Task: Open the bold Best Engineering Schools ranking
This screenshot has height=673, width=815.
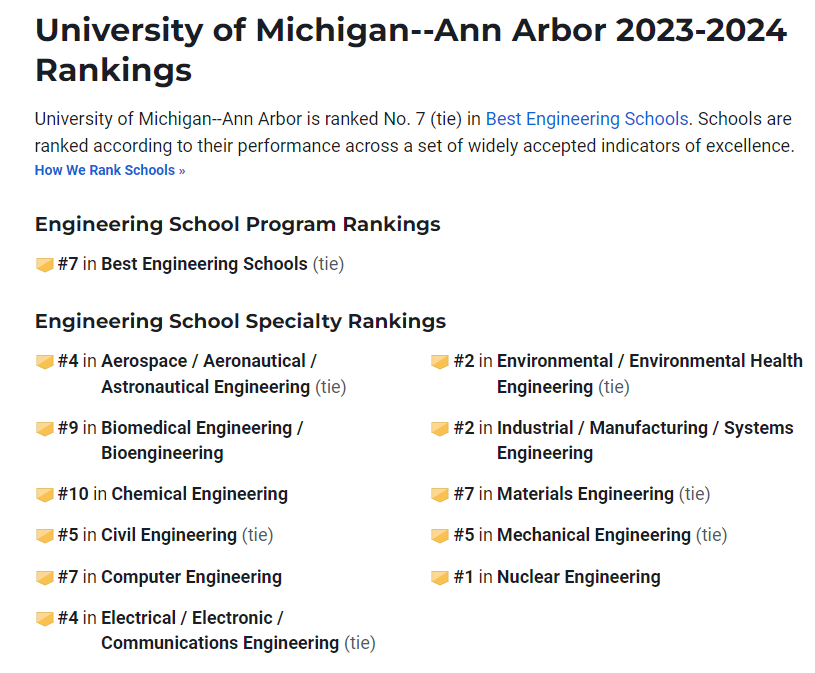Action: point(204,264)
